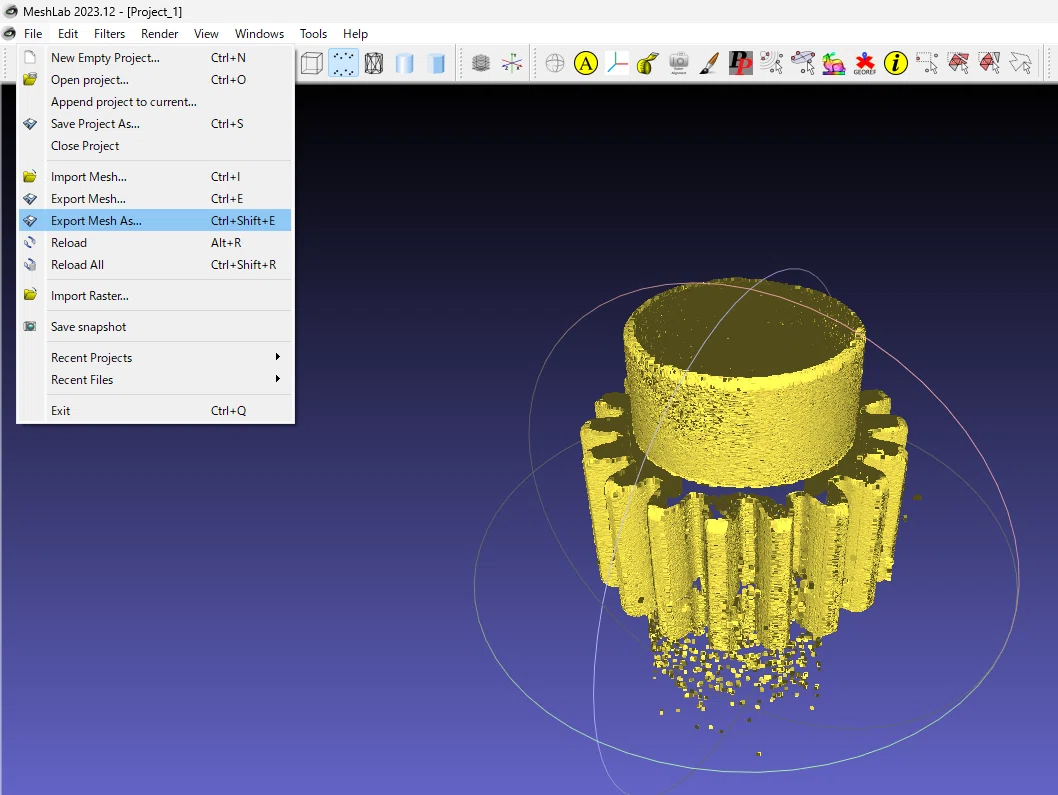This screenshot has height=795, width=1058.
Task: Choose Reload (Alt+R) entry
Action: tap(155, 243)
